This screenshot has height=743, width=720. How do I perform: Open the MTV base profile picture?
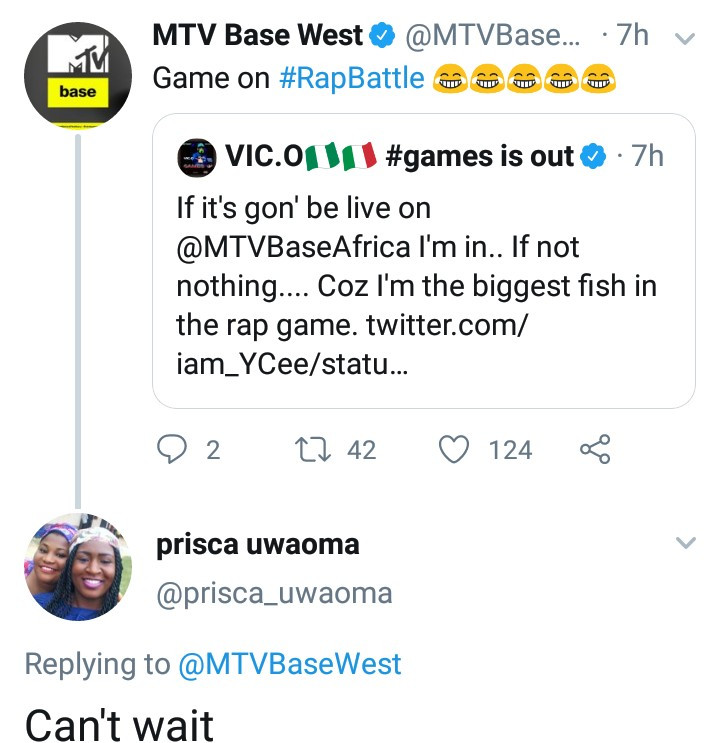(78, 76)
